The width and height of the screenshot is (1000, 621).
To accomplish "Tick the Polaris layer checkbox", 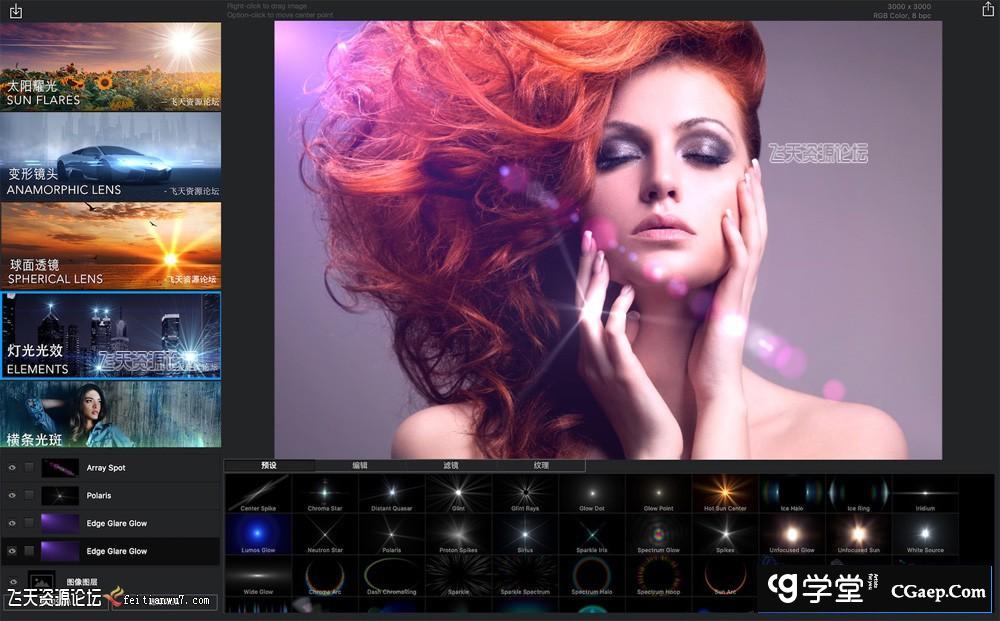I will click(x=29, y=496).
